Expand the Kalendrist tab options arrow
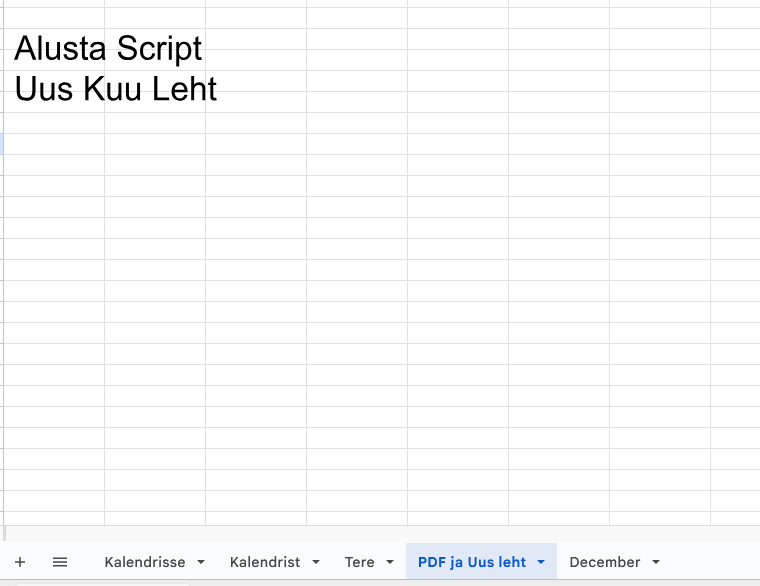Screen dimensions: 760x586 (316, 562)
